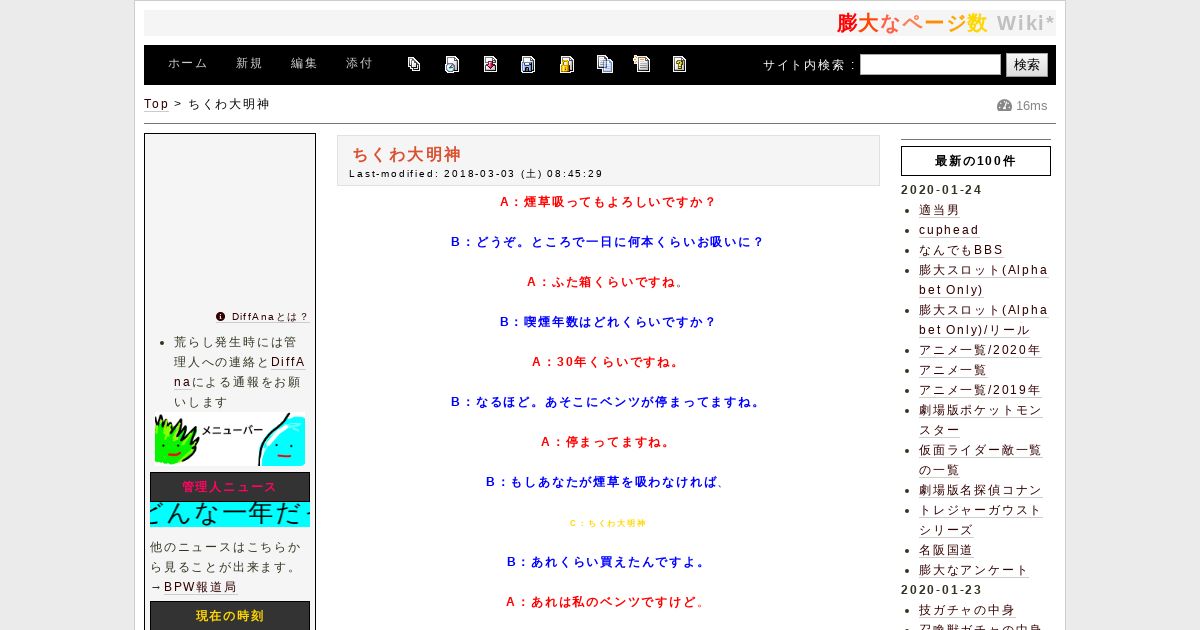The image size is (1200, 630).
Task: Click the 2020-01-23 date heading
Action: (941, 590)
